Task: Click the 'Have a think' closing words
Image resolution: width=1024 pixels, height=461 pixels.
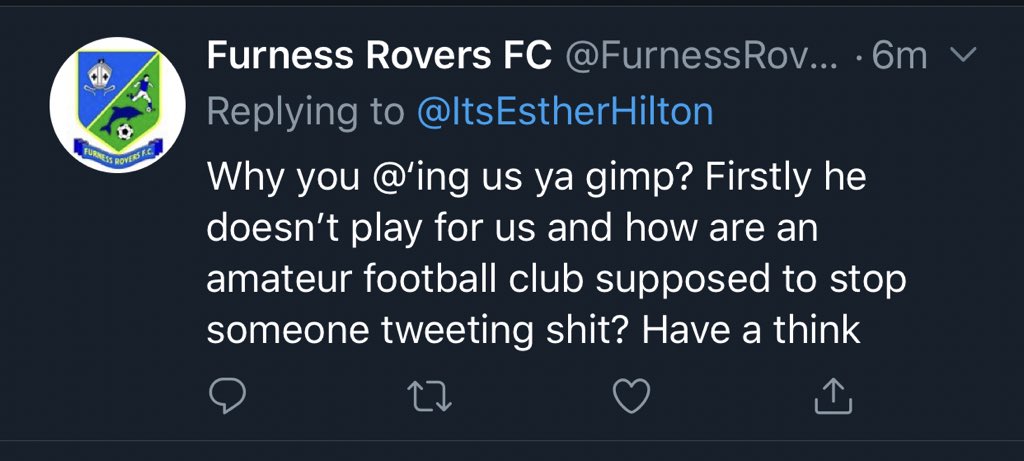Action: tap(752, 330)
